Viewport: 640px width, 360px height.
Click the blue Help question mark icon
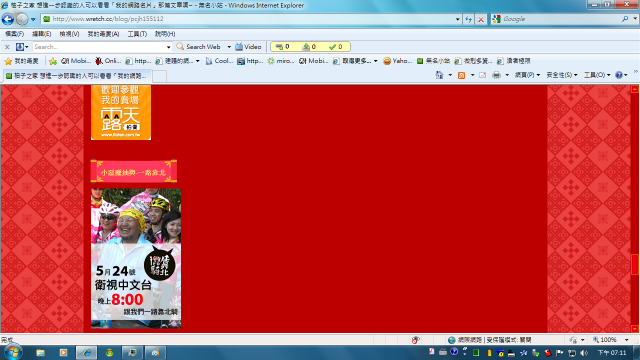point(619,75)
